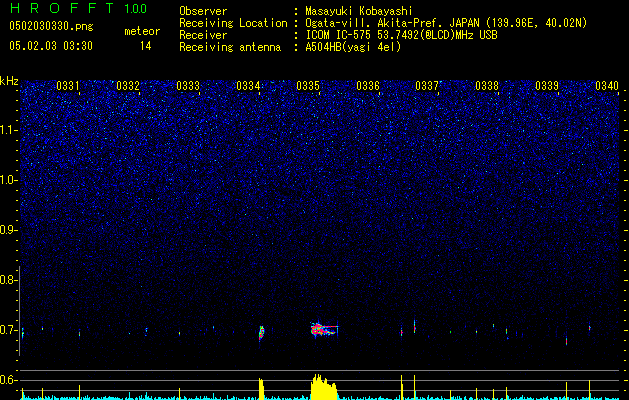
Task: Click the 0335 time marker
Action: [x=308, y=86]
